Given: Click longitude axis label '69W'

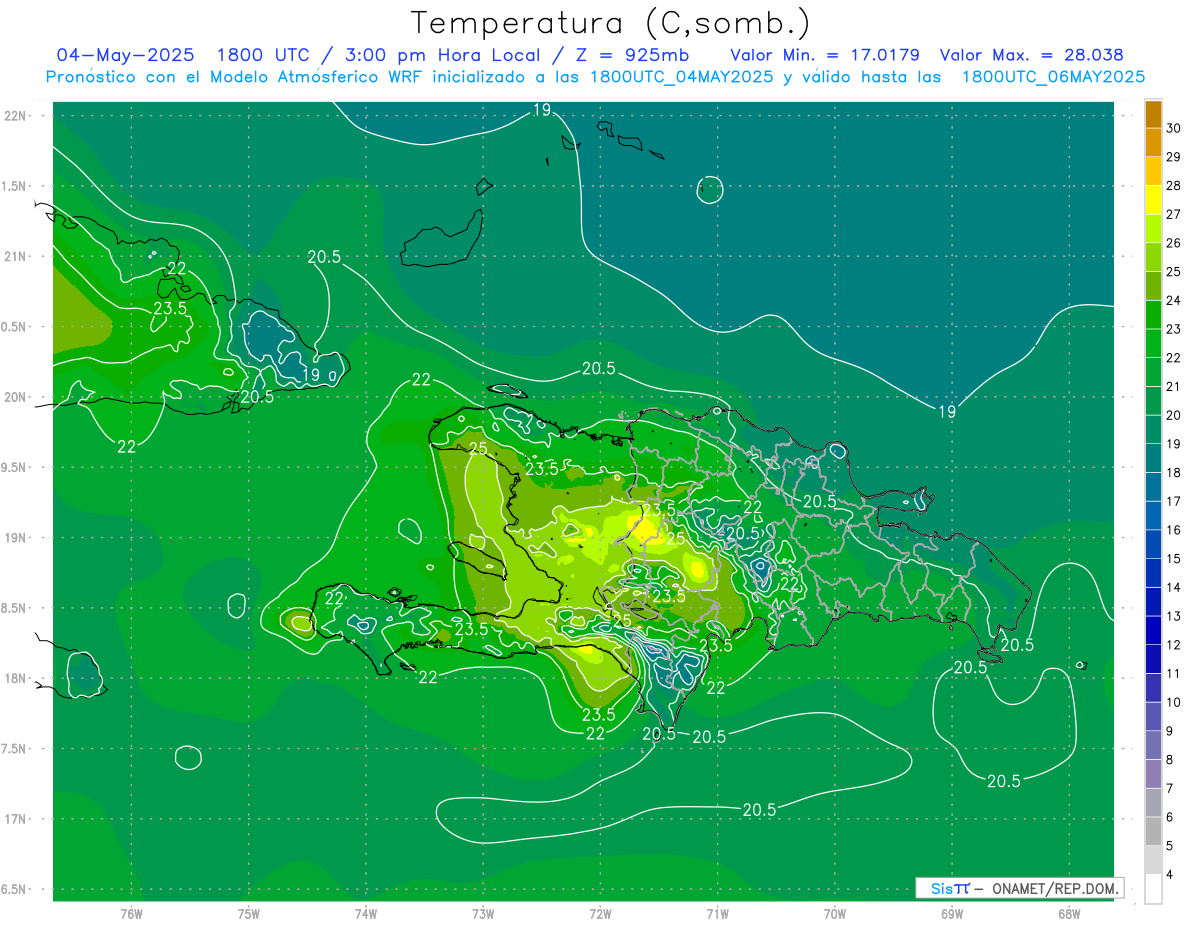Looking at the screenshot, I should (952, 914).
